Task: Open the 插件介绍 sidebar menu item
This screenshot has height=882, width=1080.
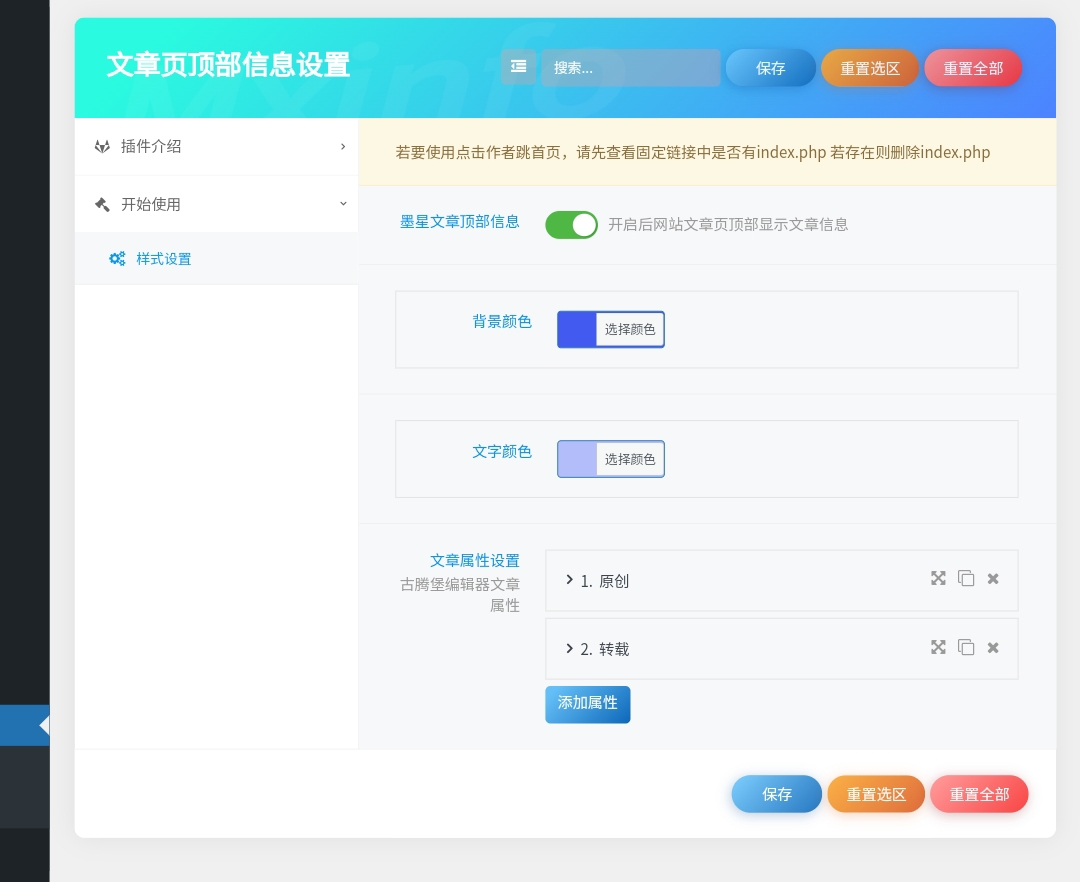Action: click(151, 146)
